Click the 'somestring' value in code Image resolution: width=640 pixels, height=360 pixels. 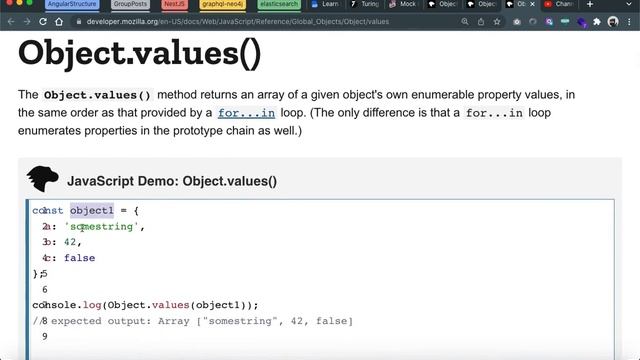click(101, 227)
